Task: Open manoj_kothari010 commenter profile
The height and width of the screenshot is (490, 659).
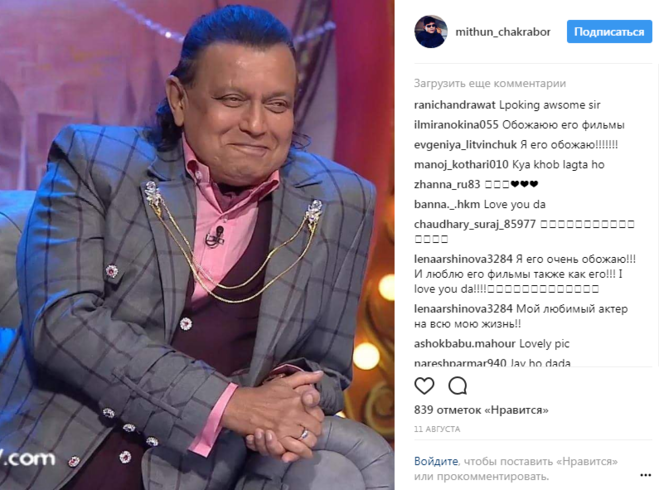Action: tap(461, 164)
